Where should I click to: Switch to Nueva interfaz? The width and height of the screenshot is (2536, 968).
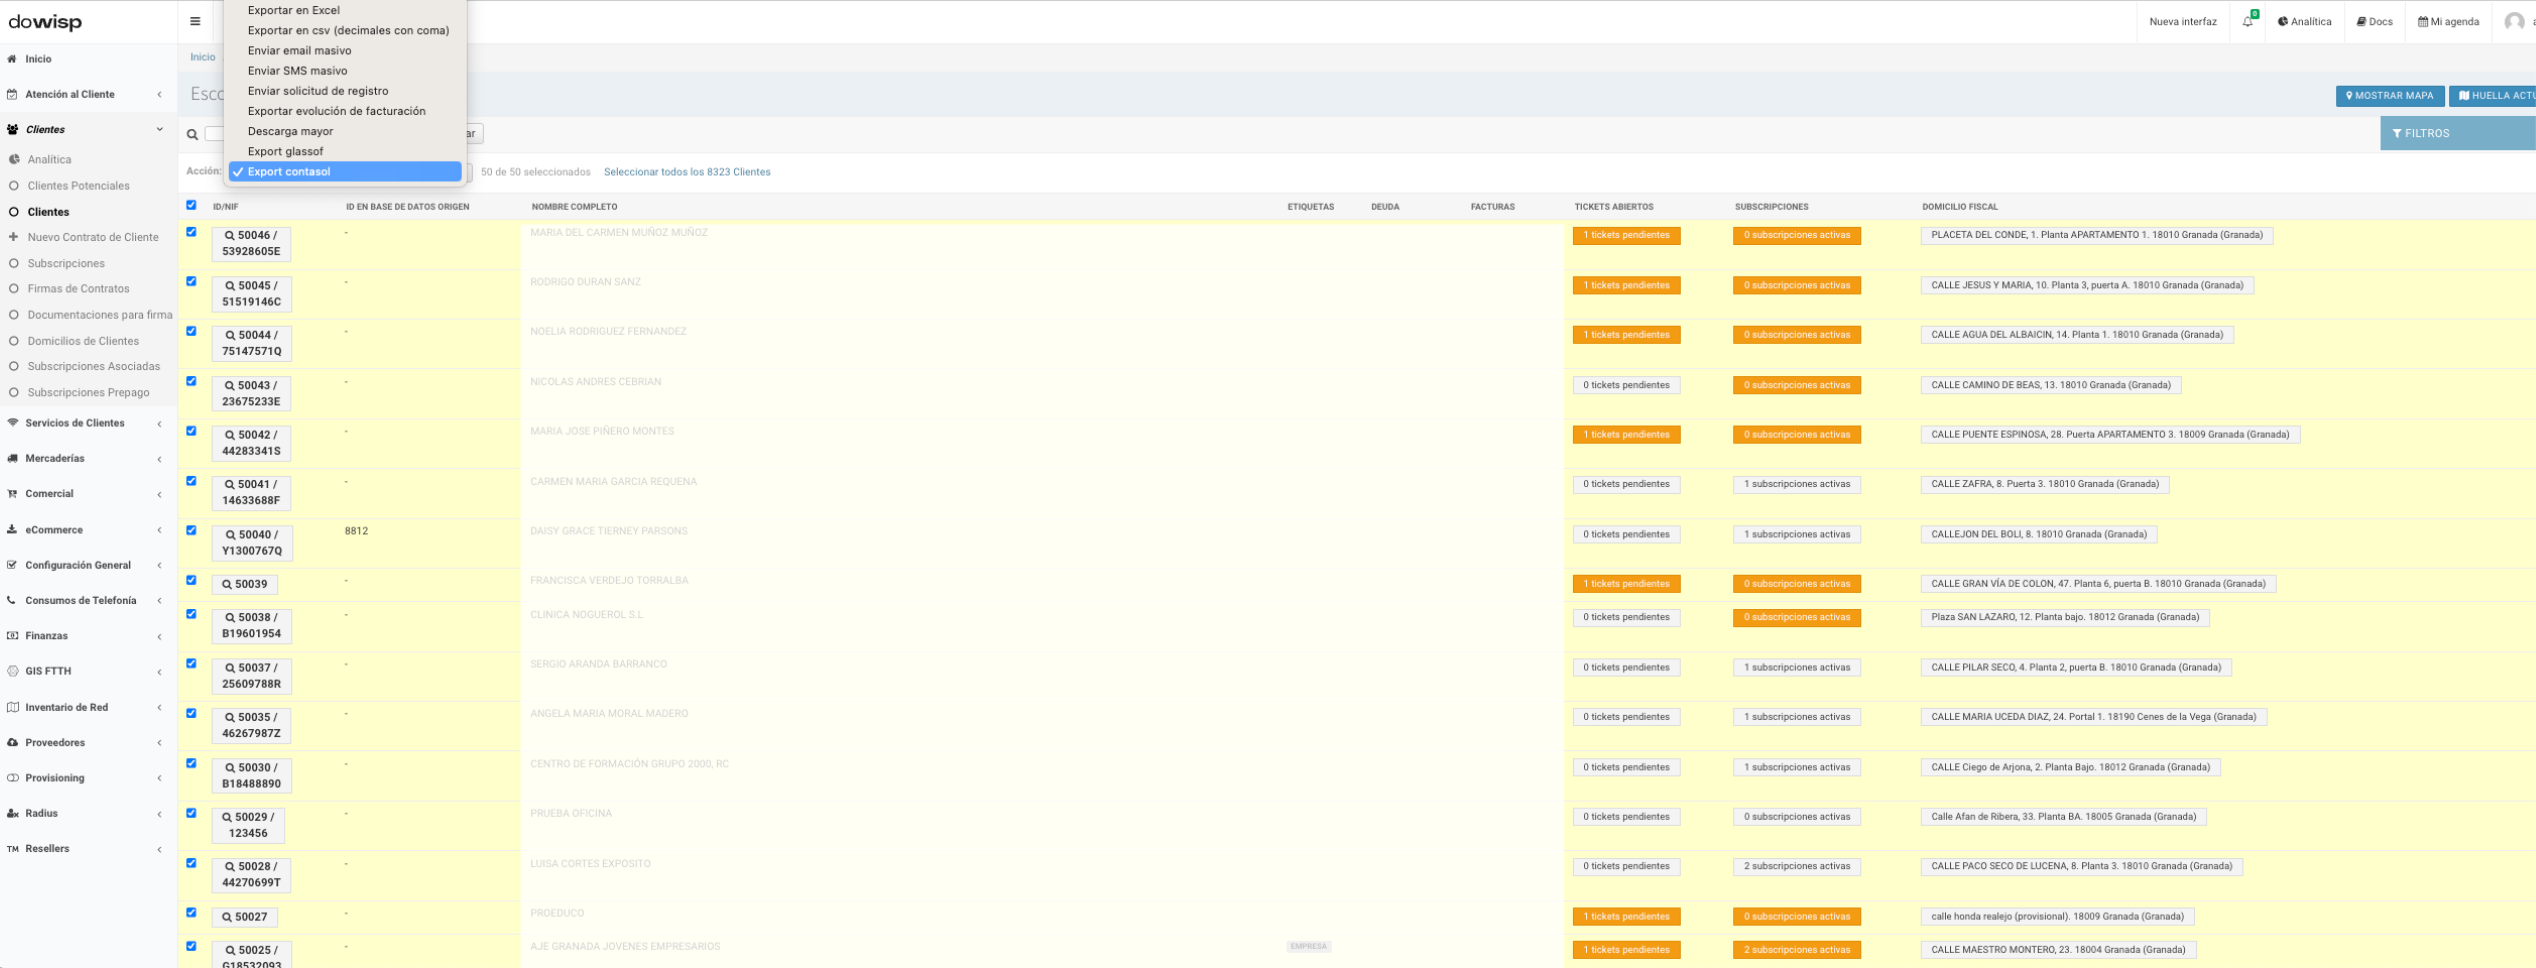(2183, 21)
